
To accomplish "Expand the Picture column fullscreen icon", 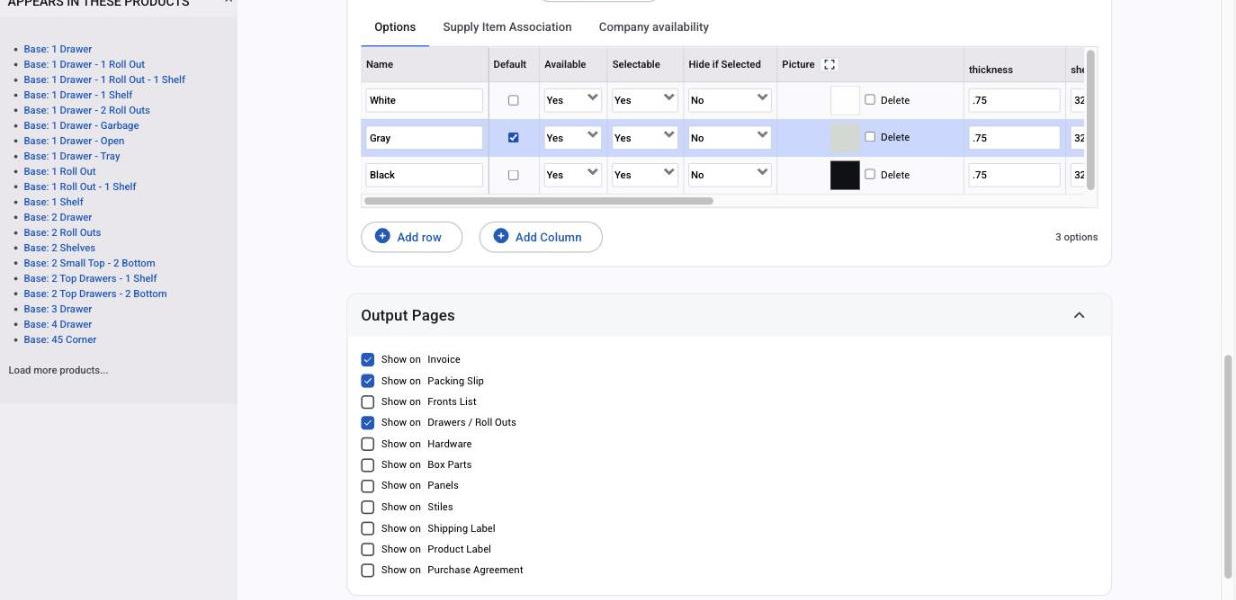I will pyautogui.click(x=829, y=64).
